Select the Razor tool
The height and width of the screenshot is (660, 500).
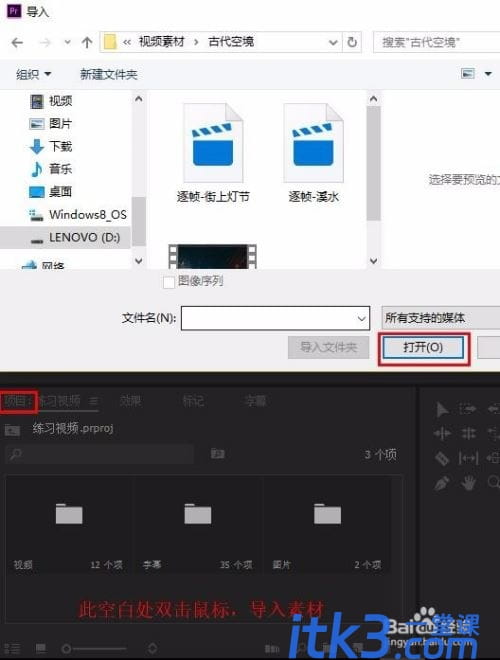[x=442, y=458]
